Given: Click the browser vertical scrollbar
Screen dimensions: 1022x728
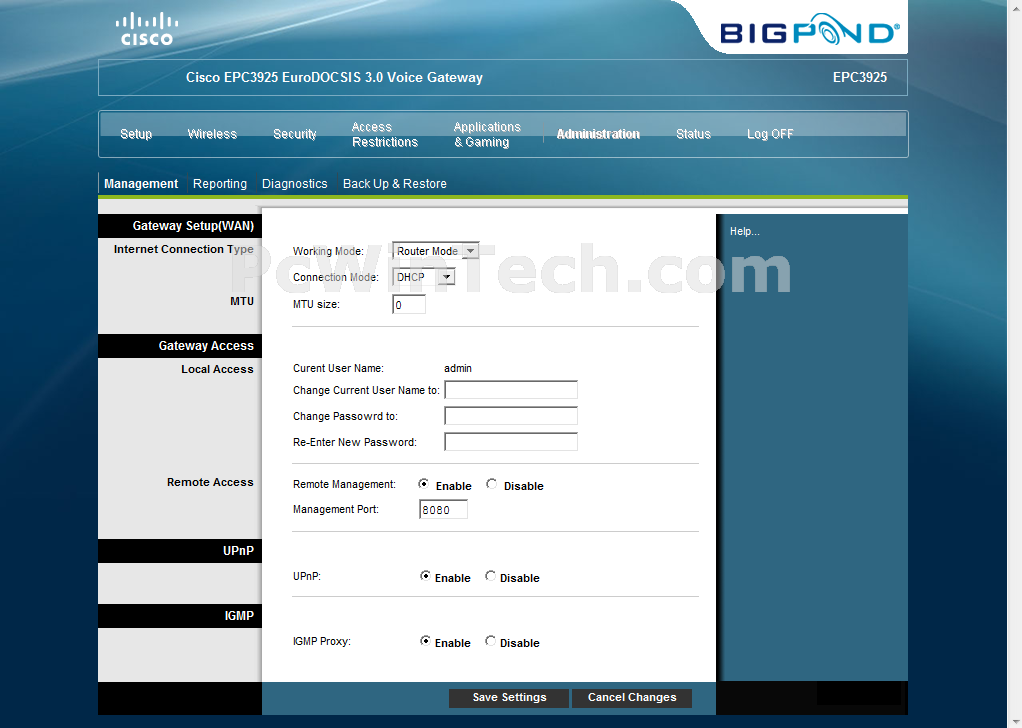Looking at the screenshot, I should [x=1014, y=364].
